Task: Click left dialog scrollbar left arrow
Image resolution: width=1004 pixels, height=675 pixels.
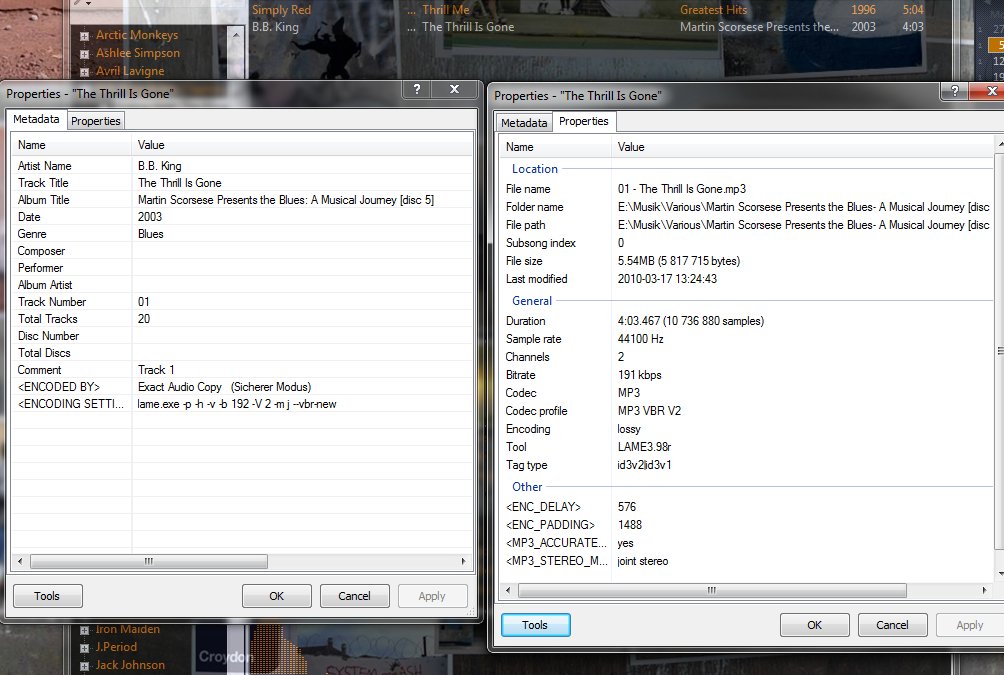Action: tap(20, 562)
